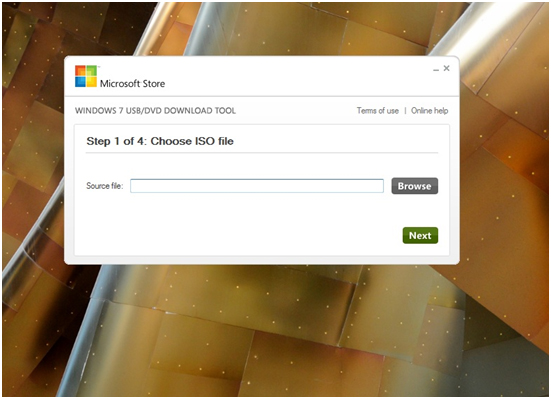Click the Microsoft Store logo icon
This screenshot has width=551, height=399.
tap(86, 76)
